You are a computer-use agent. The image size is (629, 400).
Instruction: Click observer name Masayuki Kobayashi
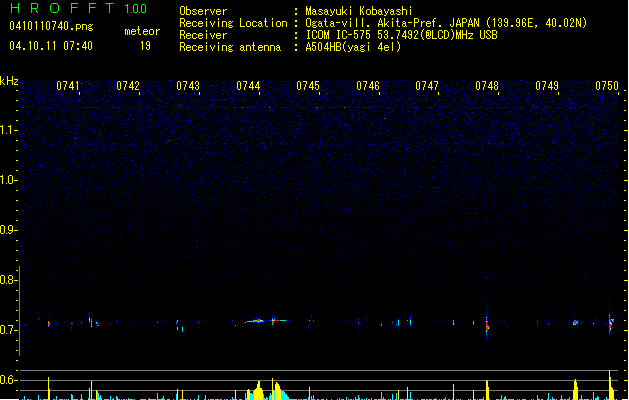359,11
